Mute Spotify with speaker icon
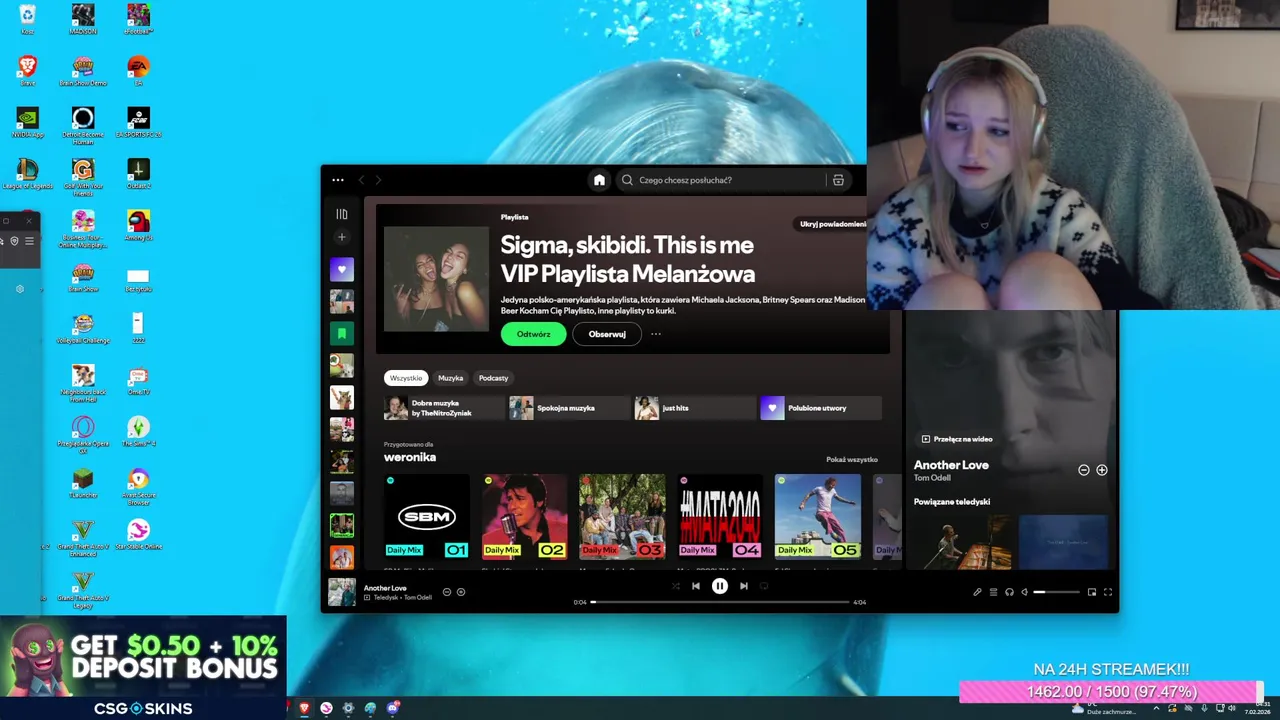Screen dimensions: 1280x720 tap(1024, 592)
